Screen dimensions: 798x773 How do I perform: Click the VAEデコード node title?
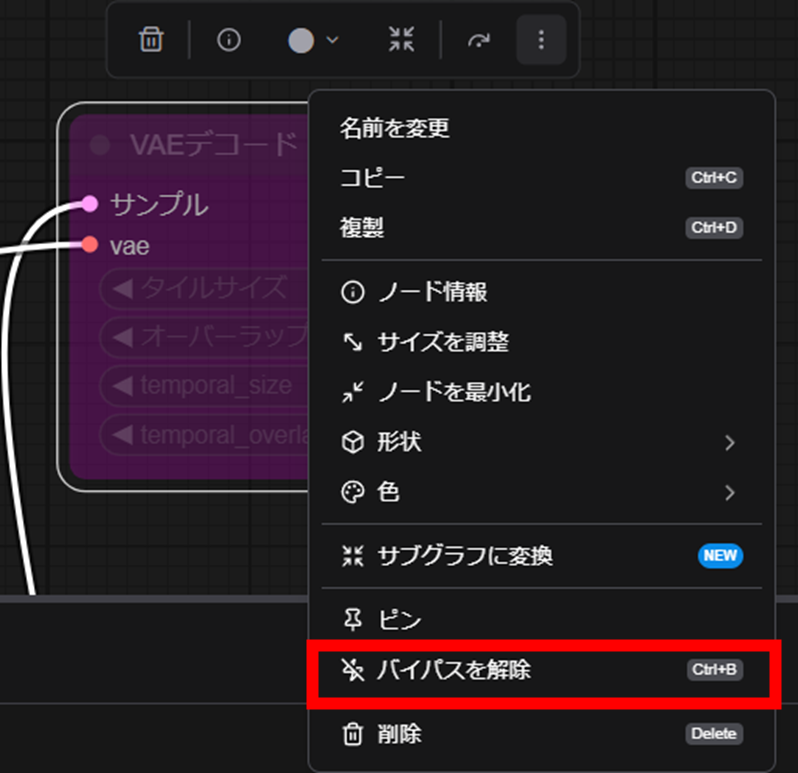click(x=214, y=145)
